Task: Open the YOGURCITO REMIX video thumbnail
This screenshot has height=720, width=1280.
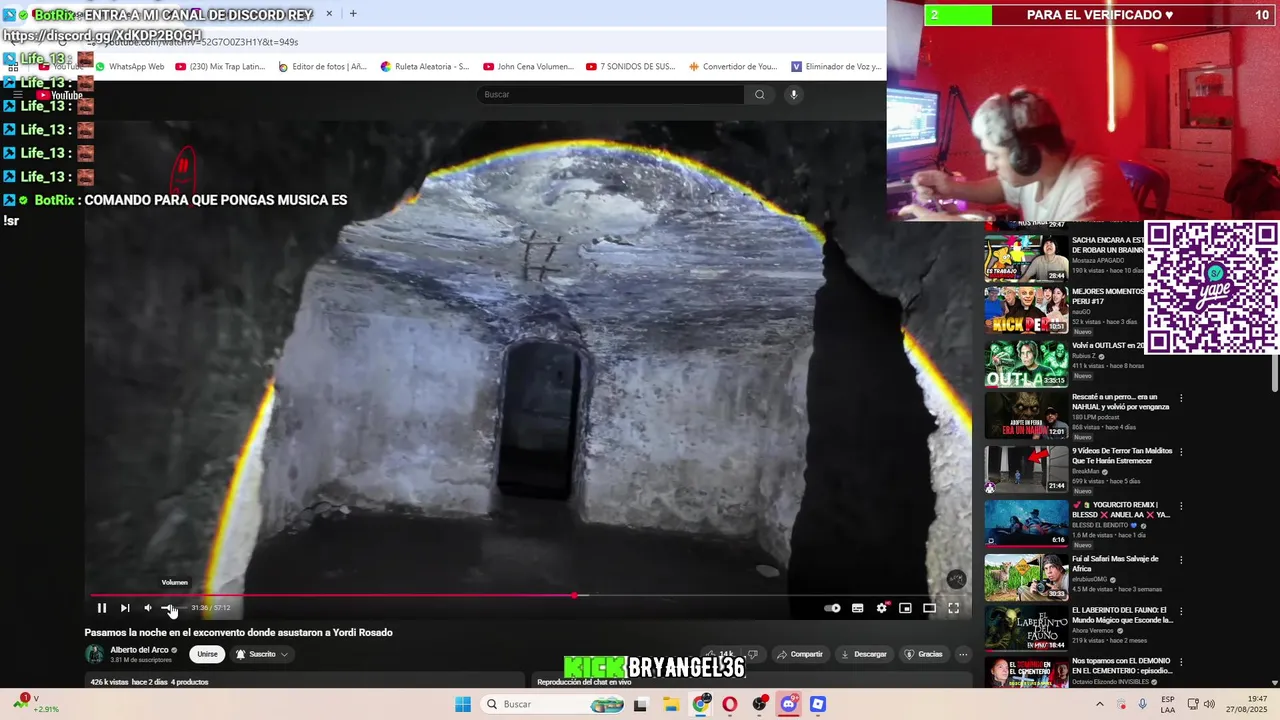Action: (x=1026, y=524)
